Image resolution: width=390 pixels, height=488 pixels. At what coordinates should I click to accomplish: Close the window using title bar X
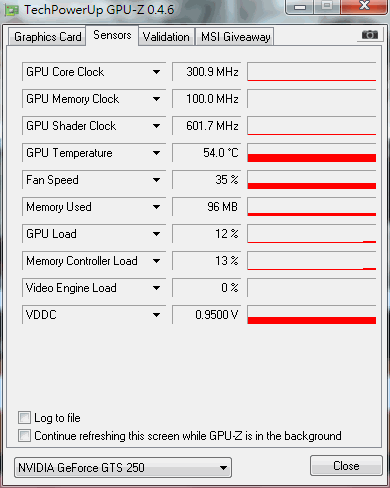pyautogui.click(x=364, y=6)
